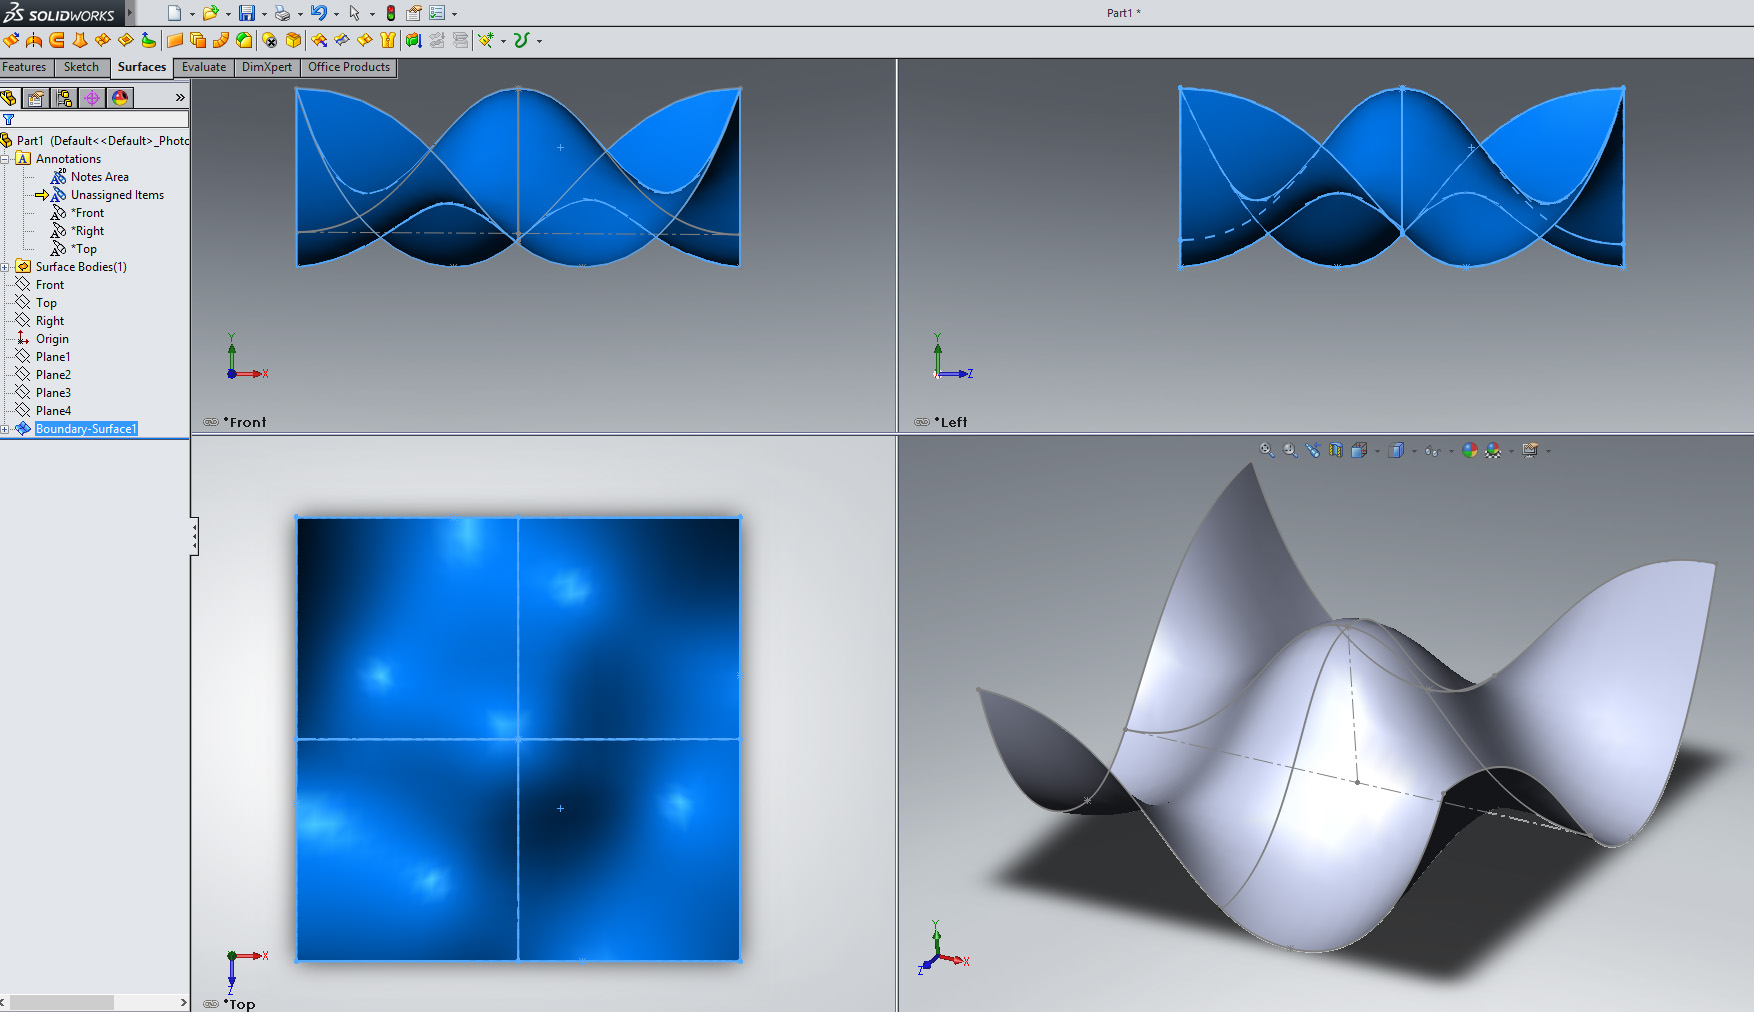The height and width of the screenshot is (1012, 1754).
Task: Click the Rebuild traffic light icon
Action: pos(390,13)
